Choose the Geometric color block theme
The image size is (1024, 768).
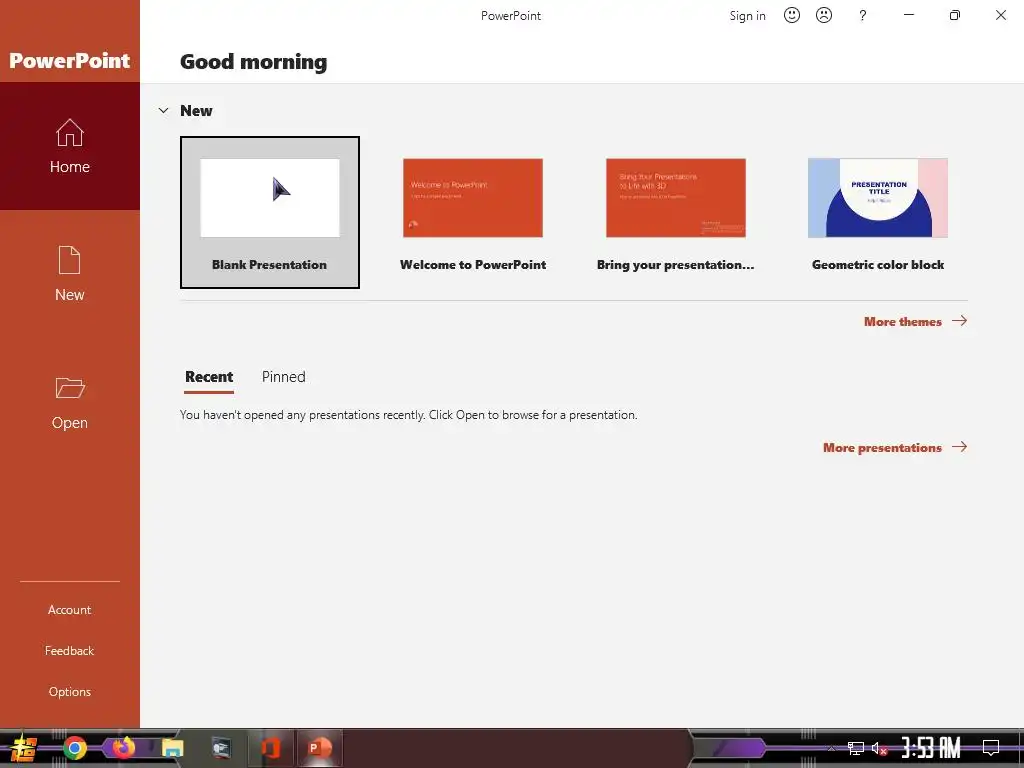click(878, 212)
